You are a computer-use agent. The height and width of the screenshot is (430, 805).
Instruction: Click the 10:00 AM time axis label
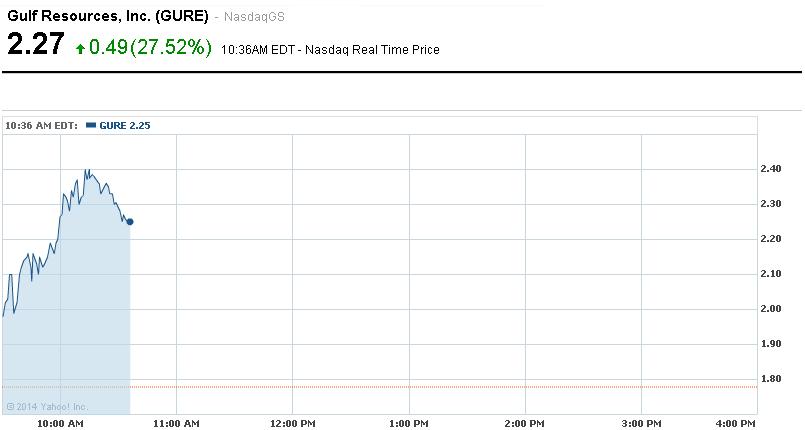[60, 423]
